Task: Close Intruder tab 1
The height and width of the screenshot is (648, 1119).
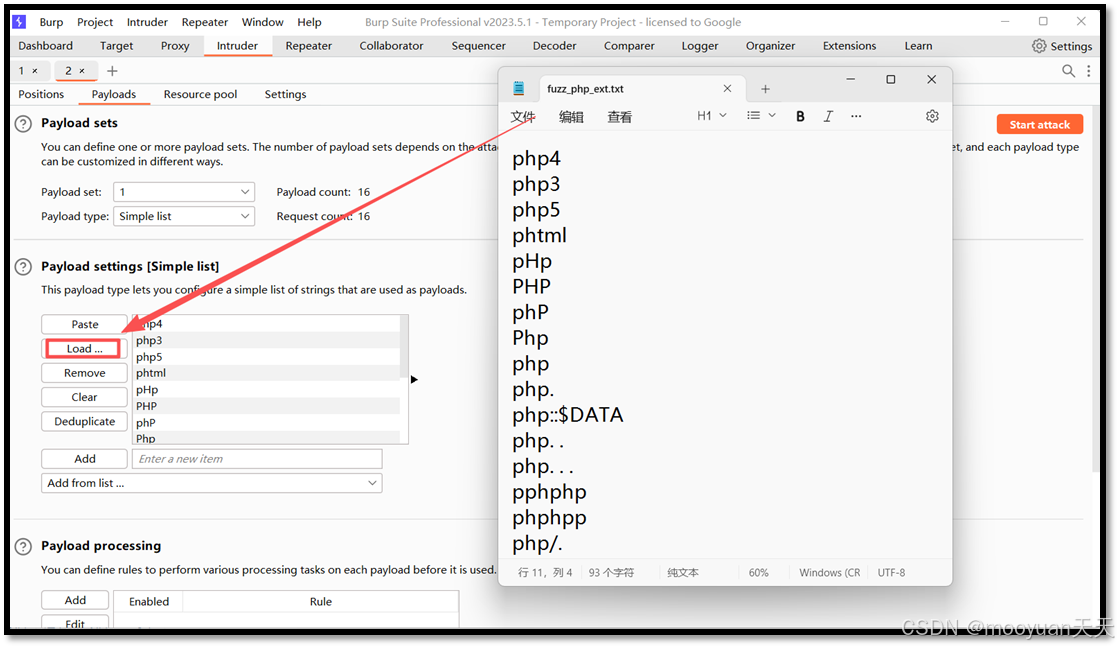Action: point(34,71)
